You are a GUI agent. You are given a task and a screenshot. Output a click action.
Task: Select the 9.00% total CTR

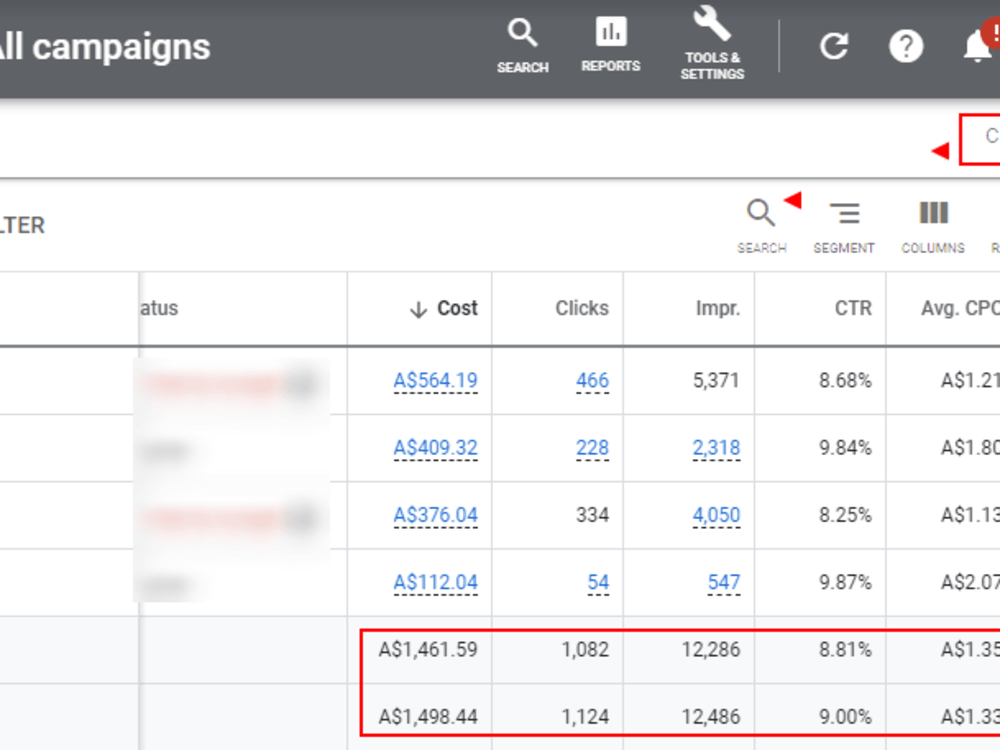pos(845,717)
